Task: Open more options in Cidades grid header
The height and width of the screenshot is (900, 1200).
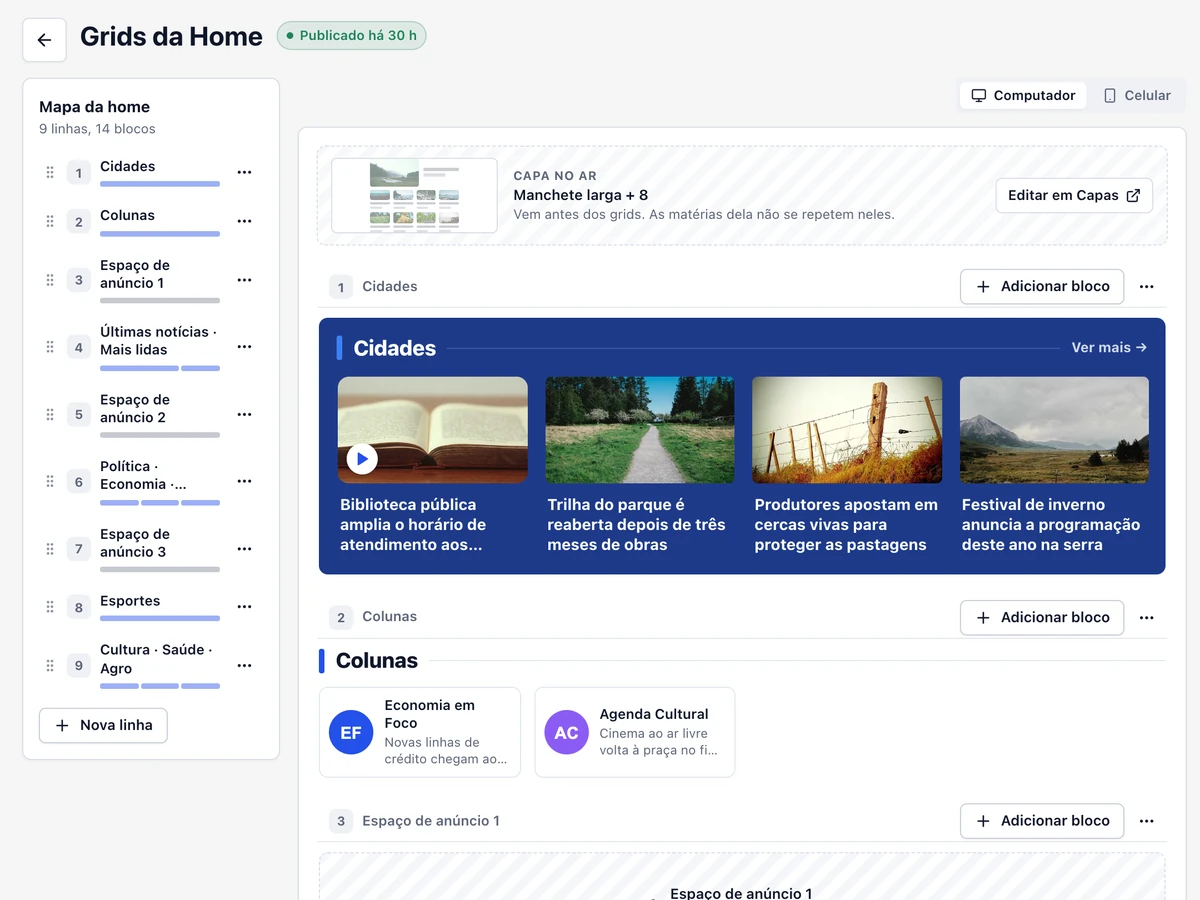Action: (1147, 287)
